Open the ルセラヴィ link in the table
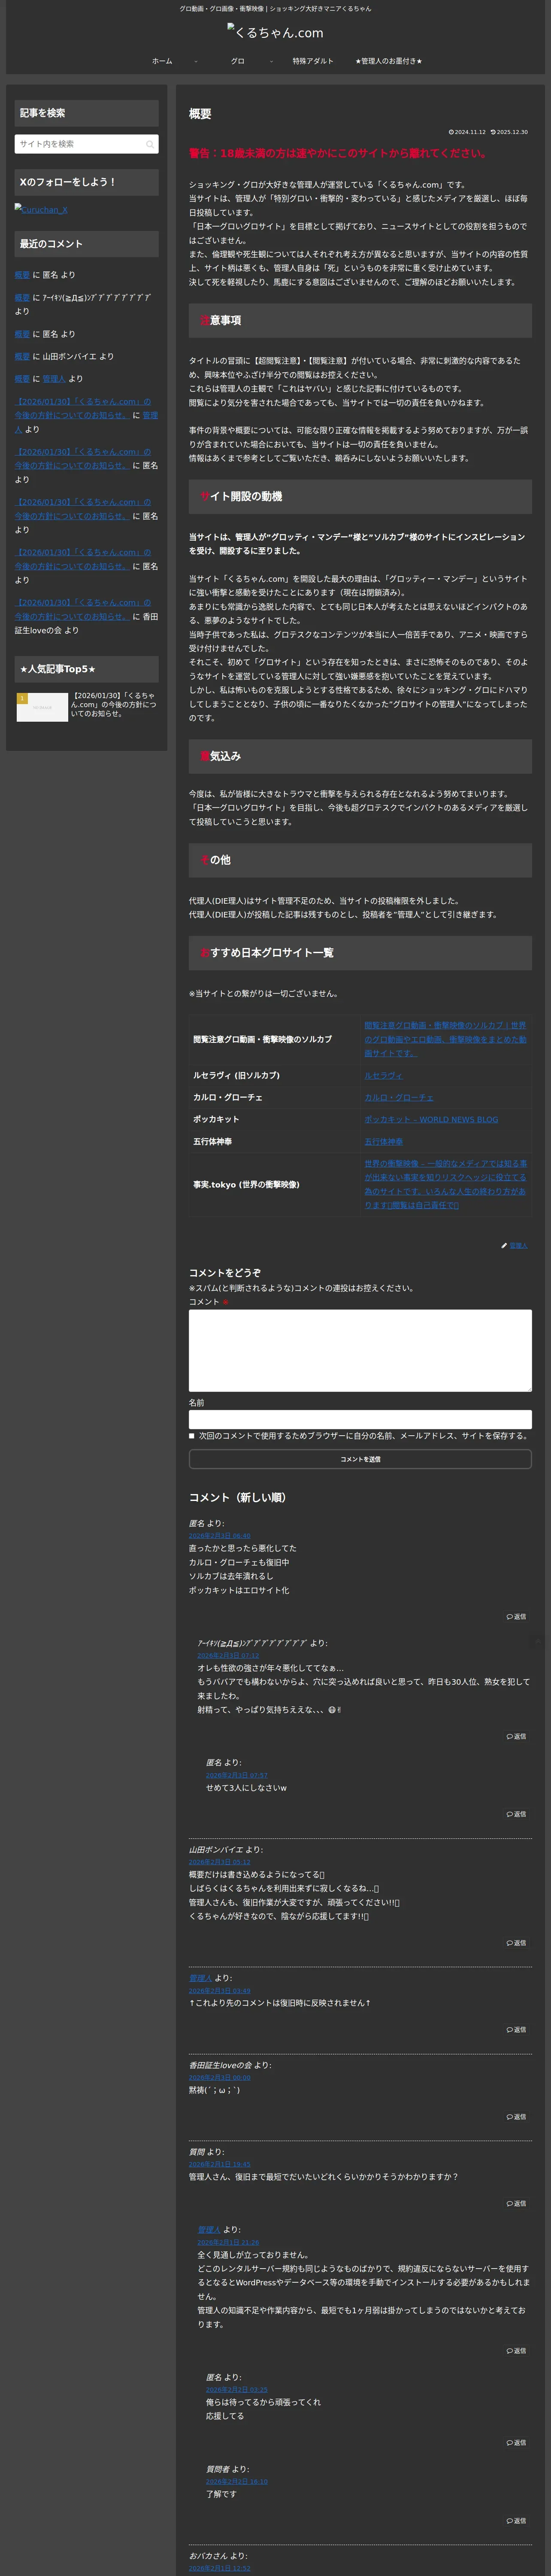This screenshot has width=551, height=2576. pyautogui.click(x=383, y=1075)
